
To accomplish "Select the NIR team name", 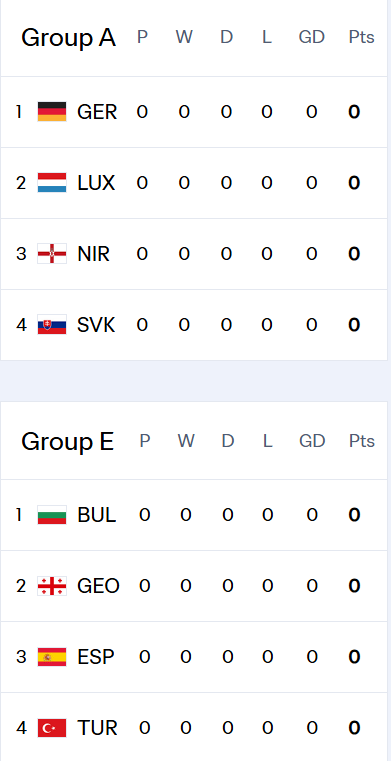I will tap(93, 254).
